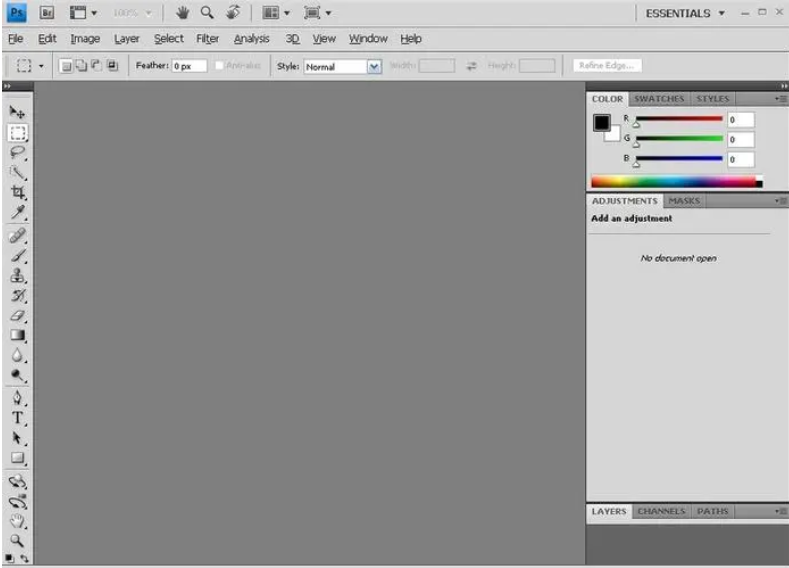Choose New selection mode button
789x568 pixels.
(65, 66)
